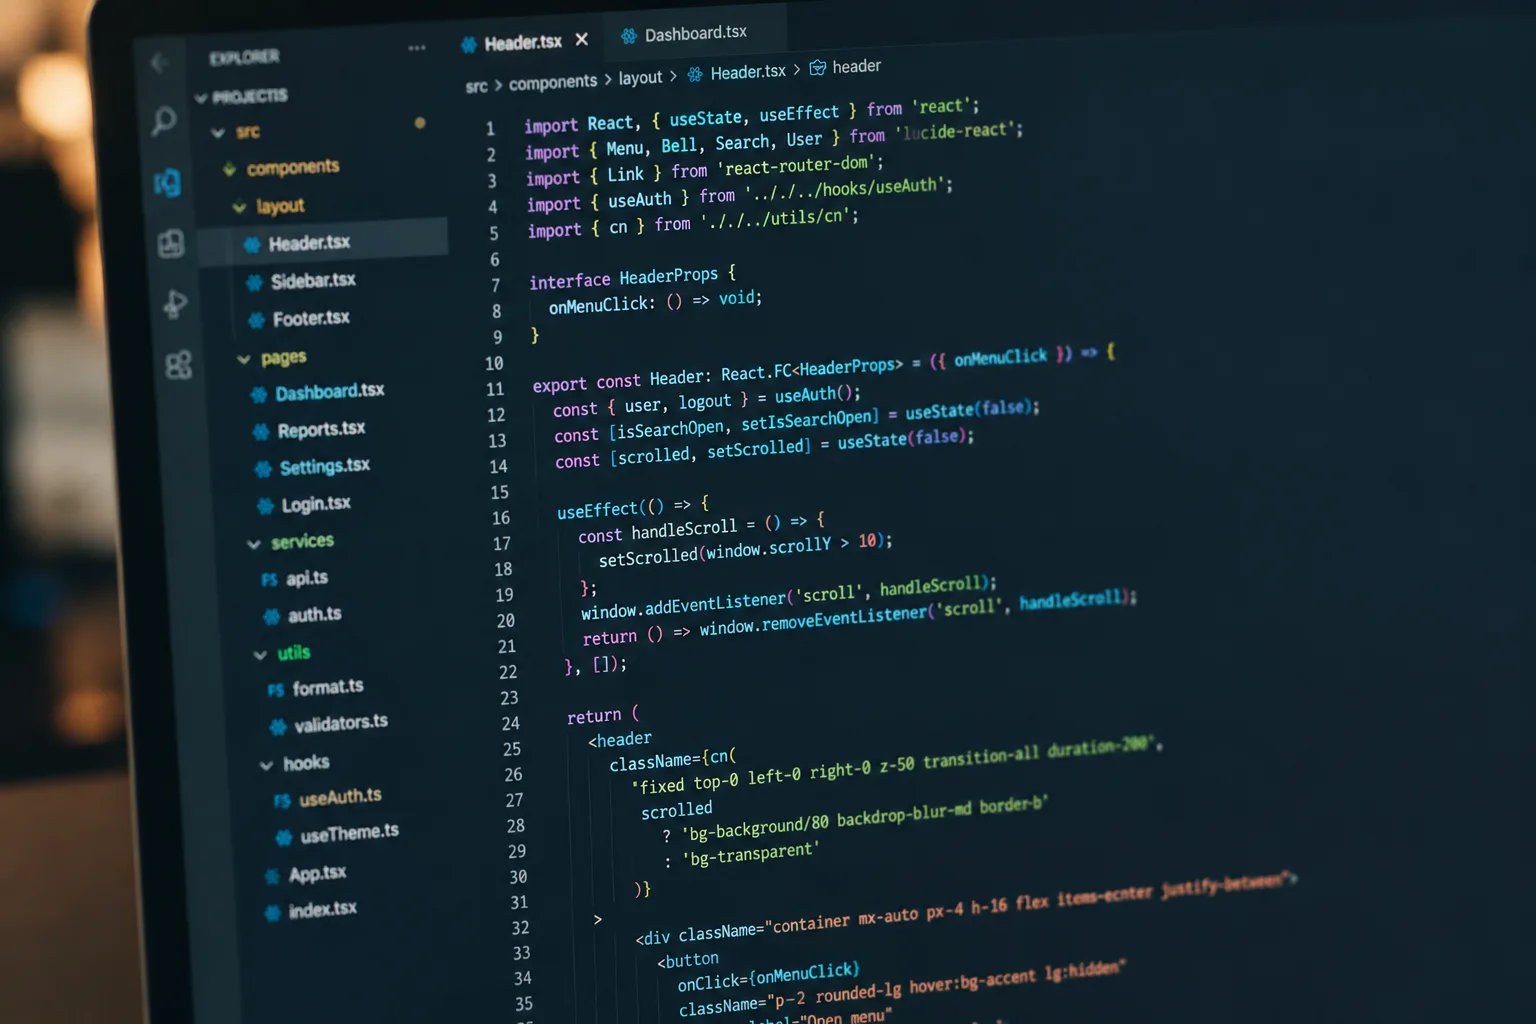The height and width of the screenshot is (1024, 1536).
Task: Click the 'react-router-dom' import string
Action: click(798, 166)
